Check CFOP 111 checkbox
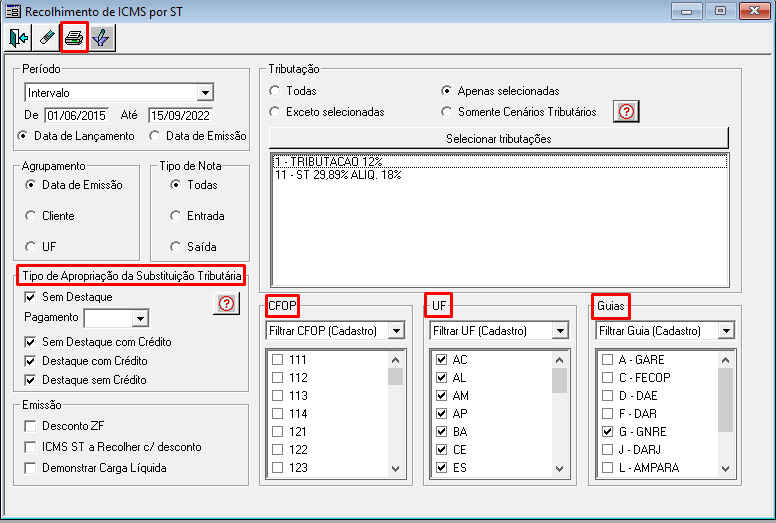 click(278, 360)
